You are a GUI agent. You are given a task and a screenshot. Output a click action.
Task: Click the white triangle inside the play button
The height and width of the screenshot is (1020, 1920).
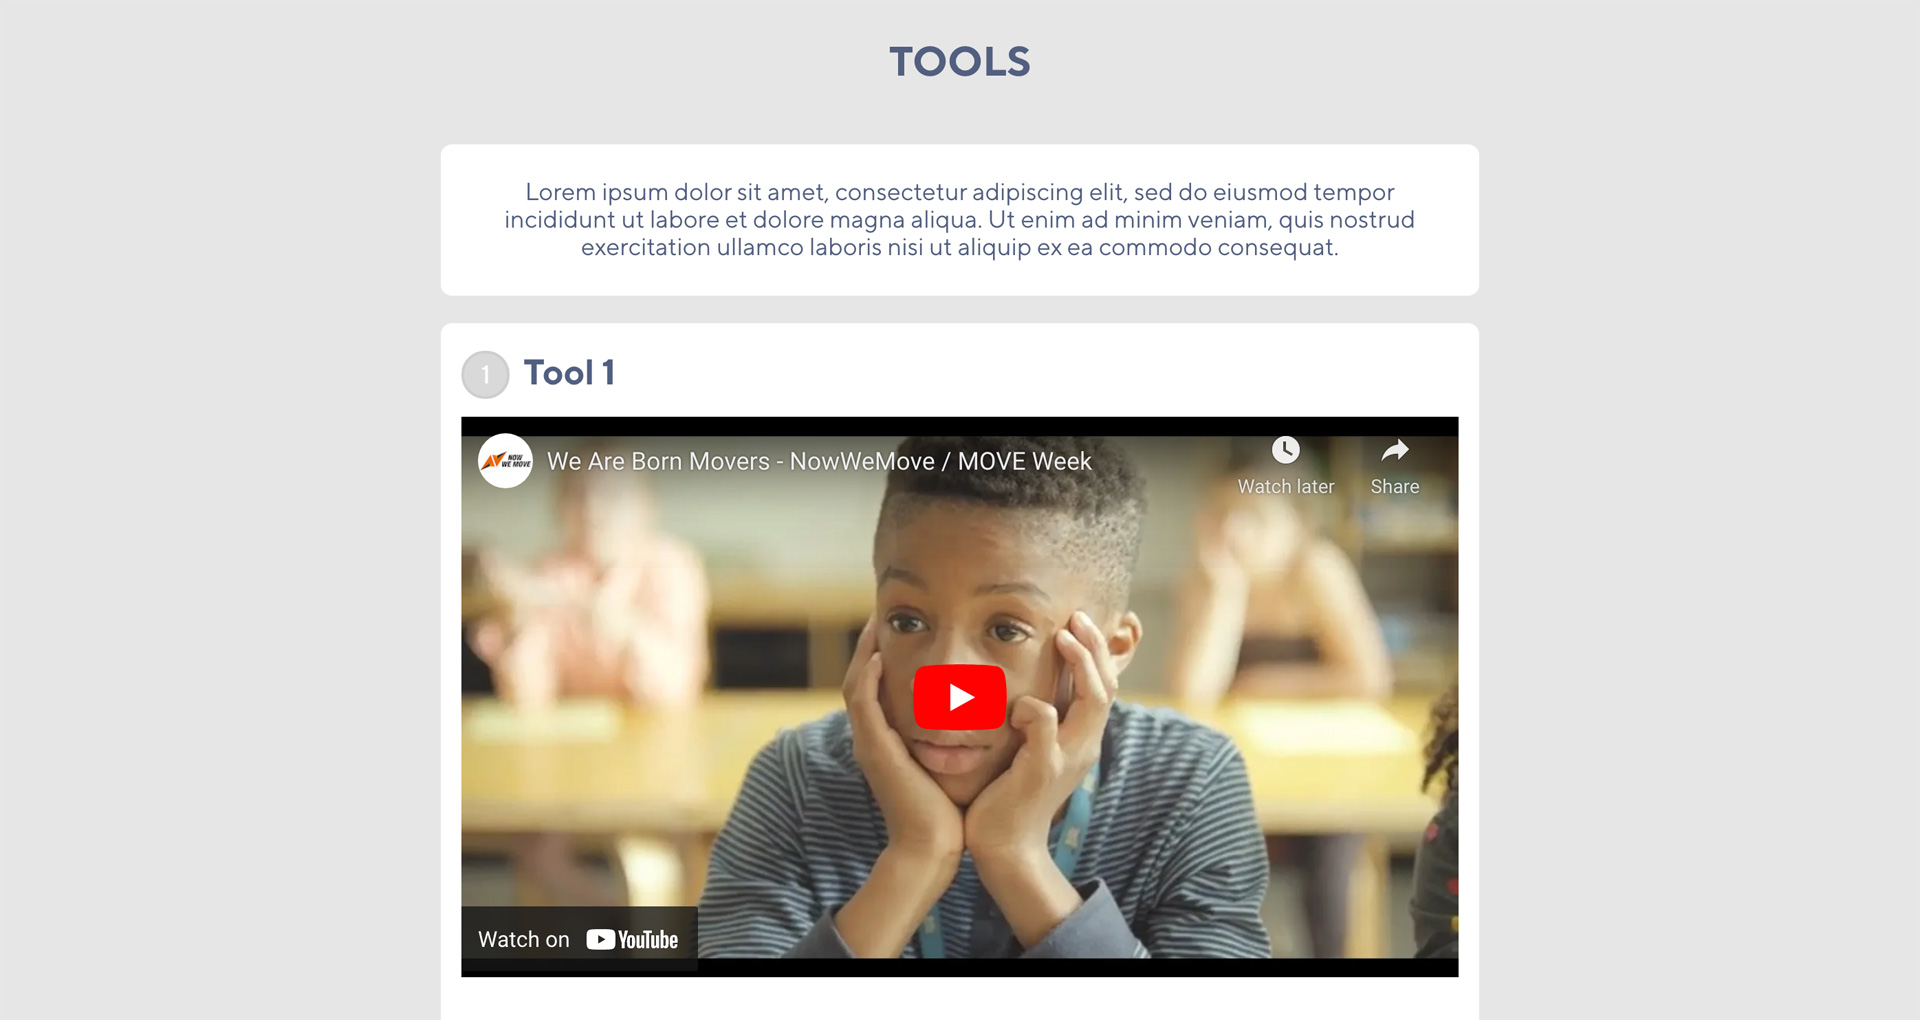(x=961, y=697)
